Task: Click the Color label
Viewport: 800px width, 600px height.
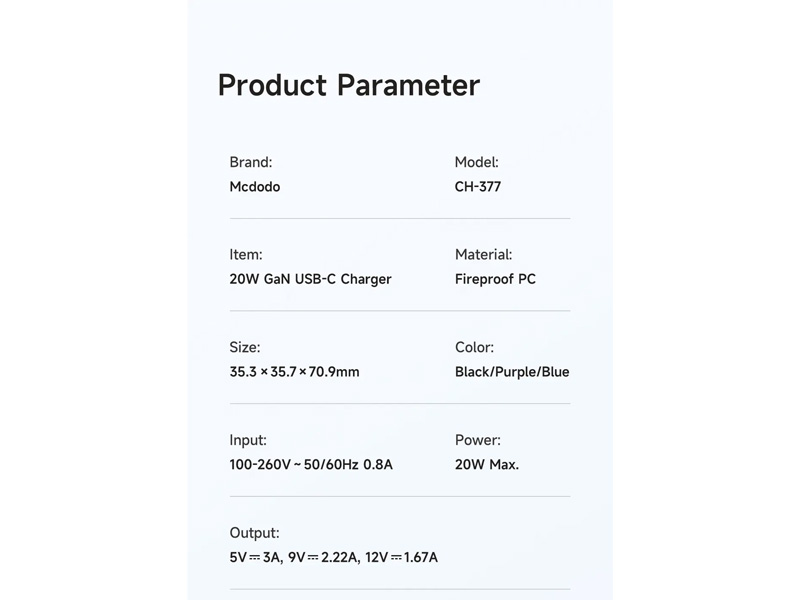Action: click(474, 348)
